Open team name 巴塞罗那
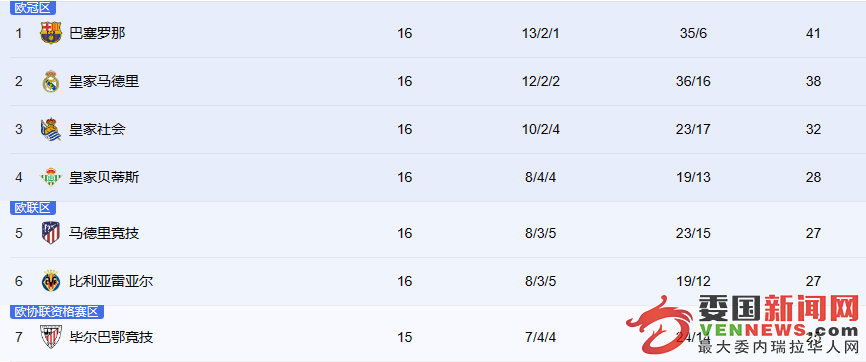The width and height of the screenshot is (866, 362). tap(97, 33)
